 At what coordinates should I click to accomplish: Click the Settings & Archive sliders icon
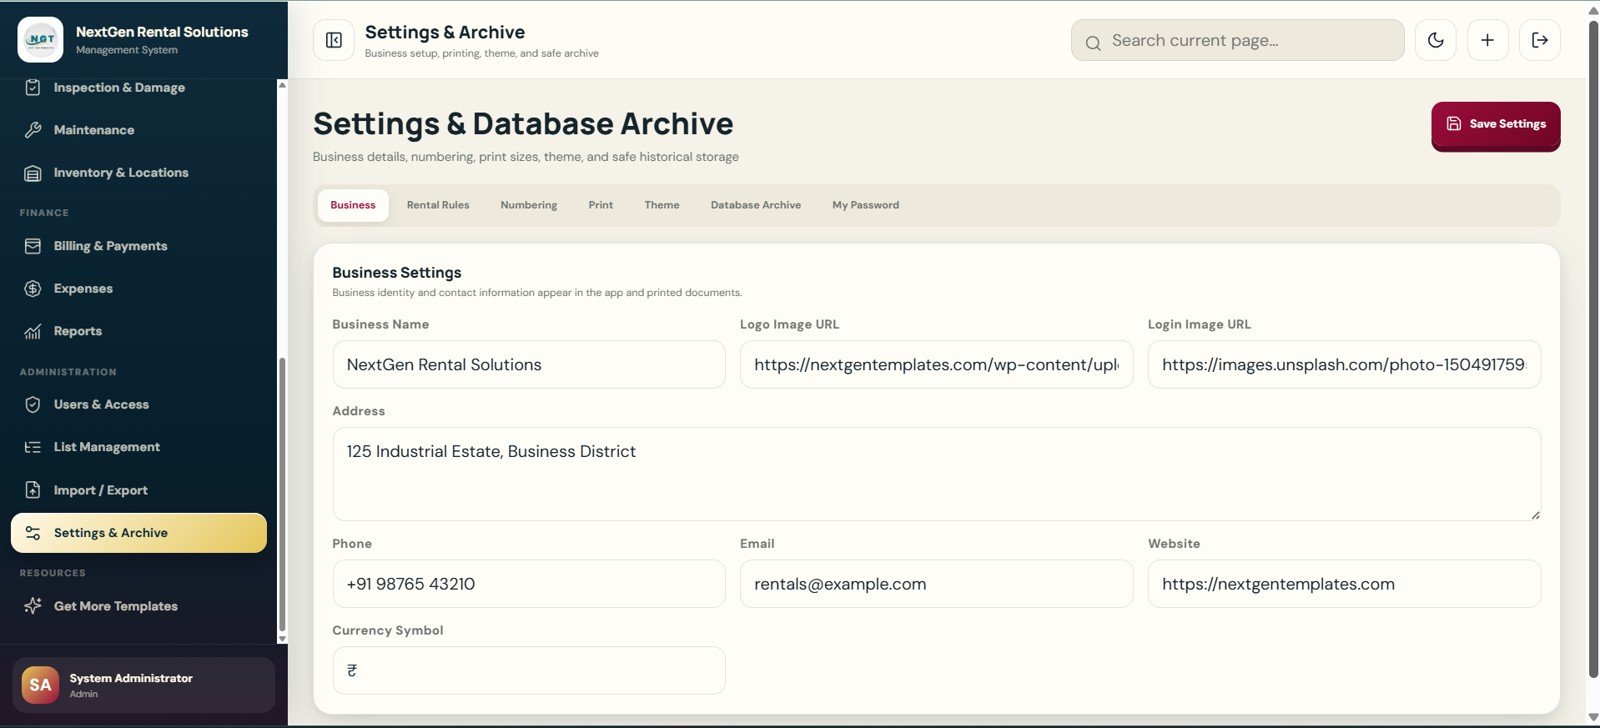click(33, 533)
